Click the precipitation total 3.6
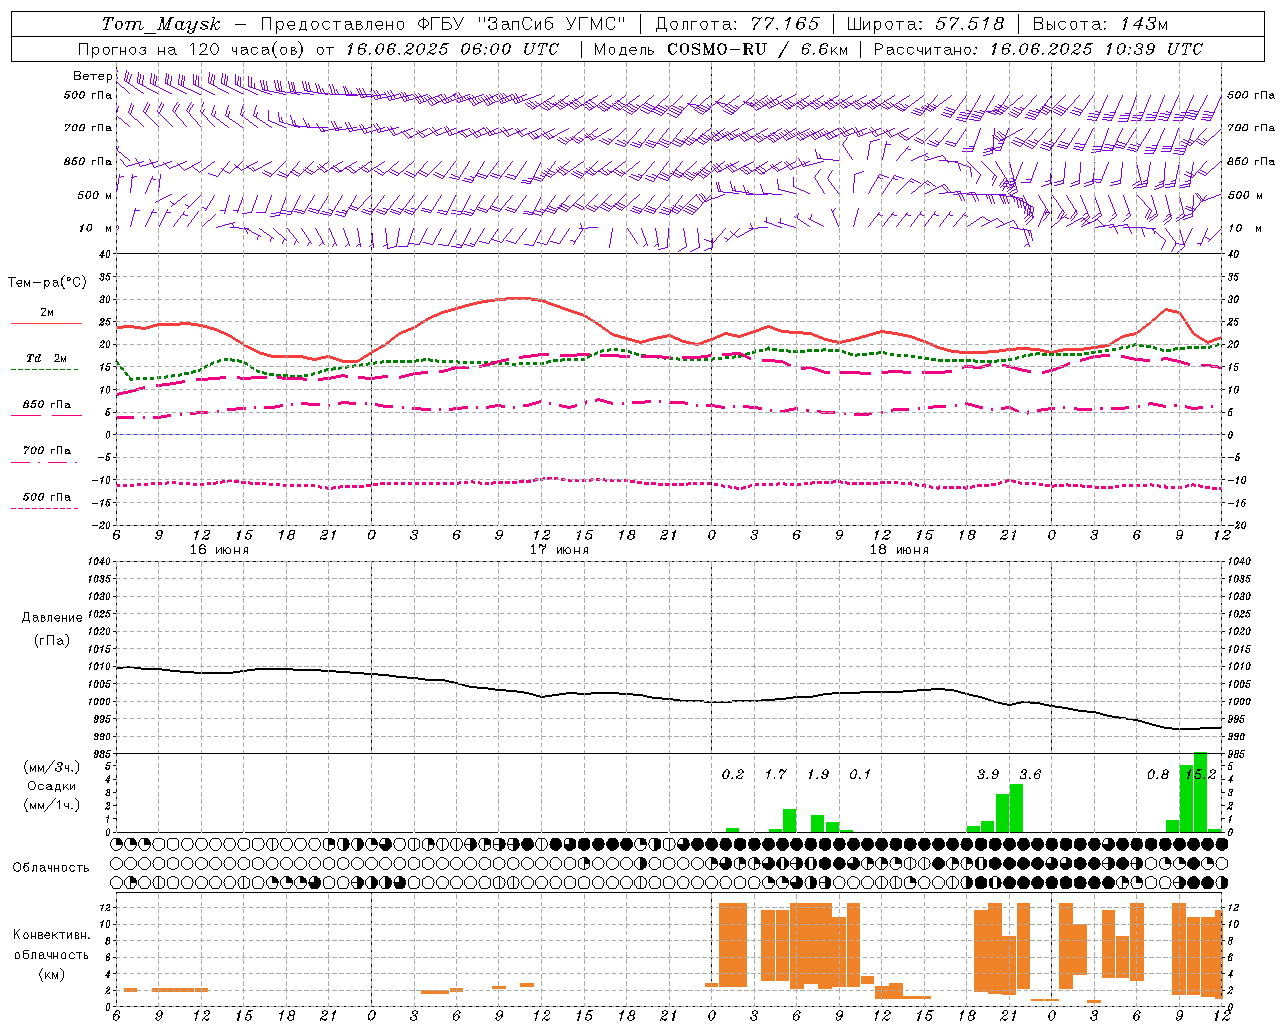This screenshot has width=1280, height=1024. pyautogui.click(x=1030, y=774)
